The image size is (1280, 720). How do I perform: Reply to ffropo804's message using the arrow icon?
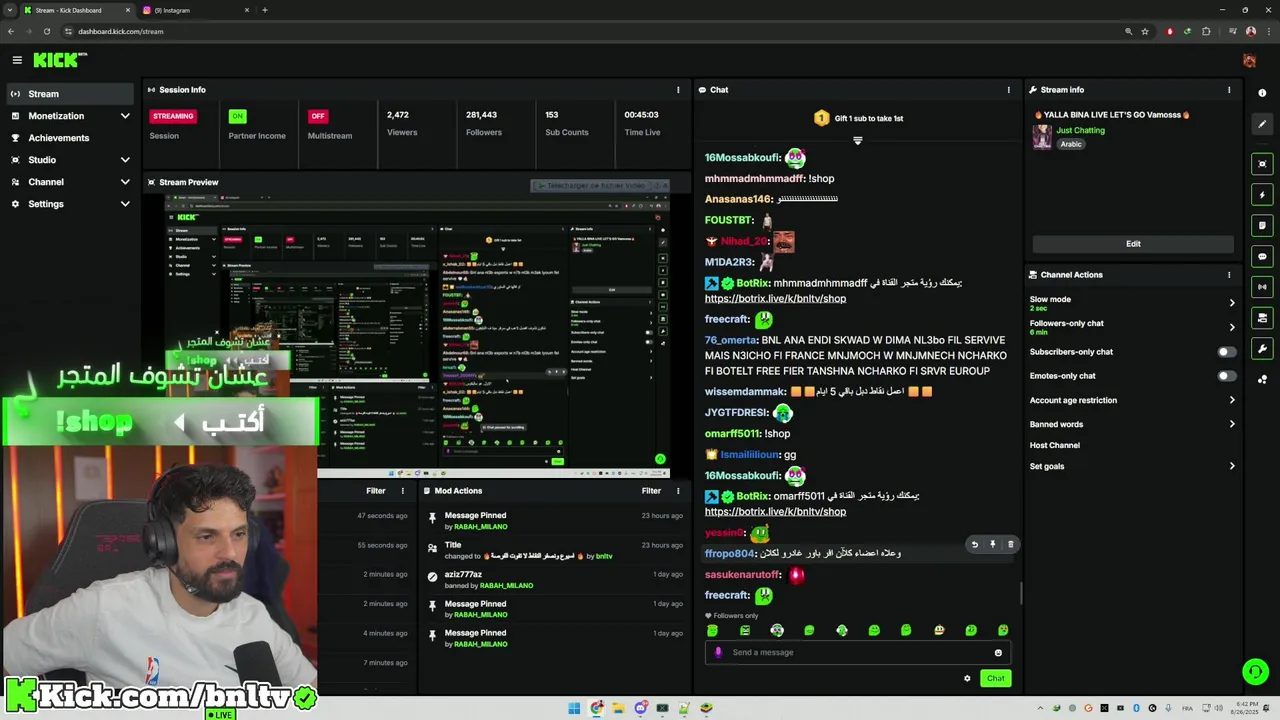coord(975,545)
